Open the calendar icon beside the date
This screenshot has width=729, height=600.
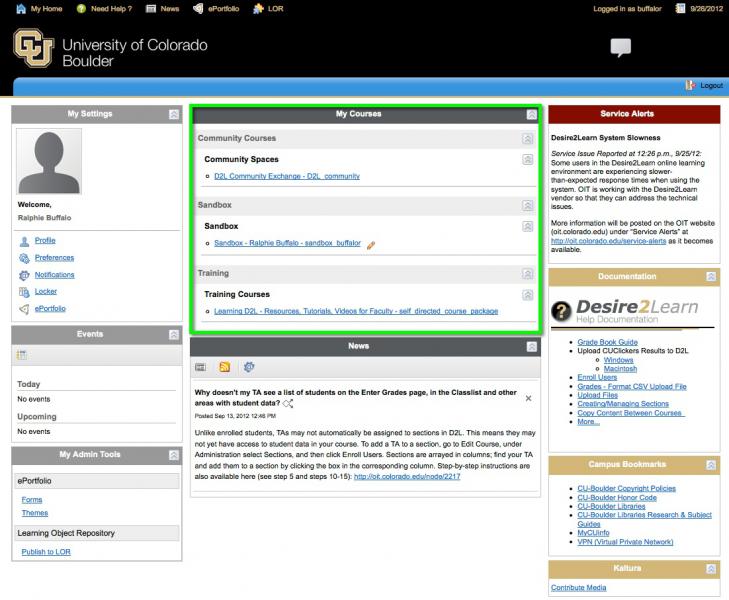(x=680, y=8)
